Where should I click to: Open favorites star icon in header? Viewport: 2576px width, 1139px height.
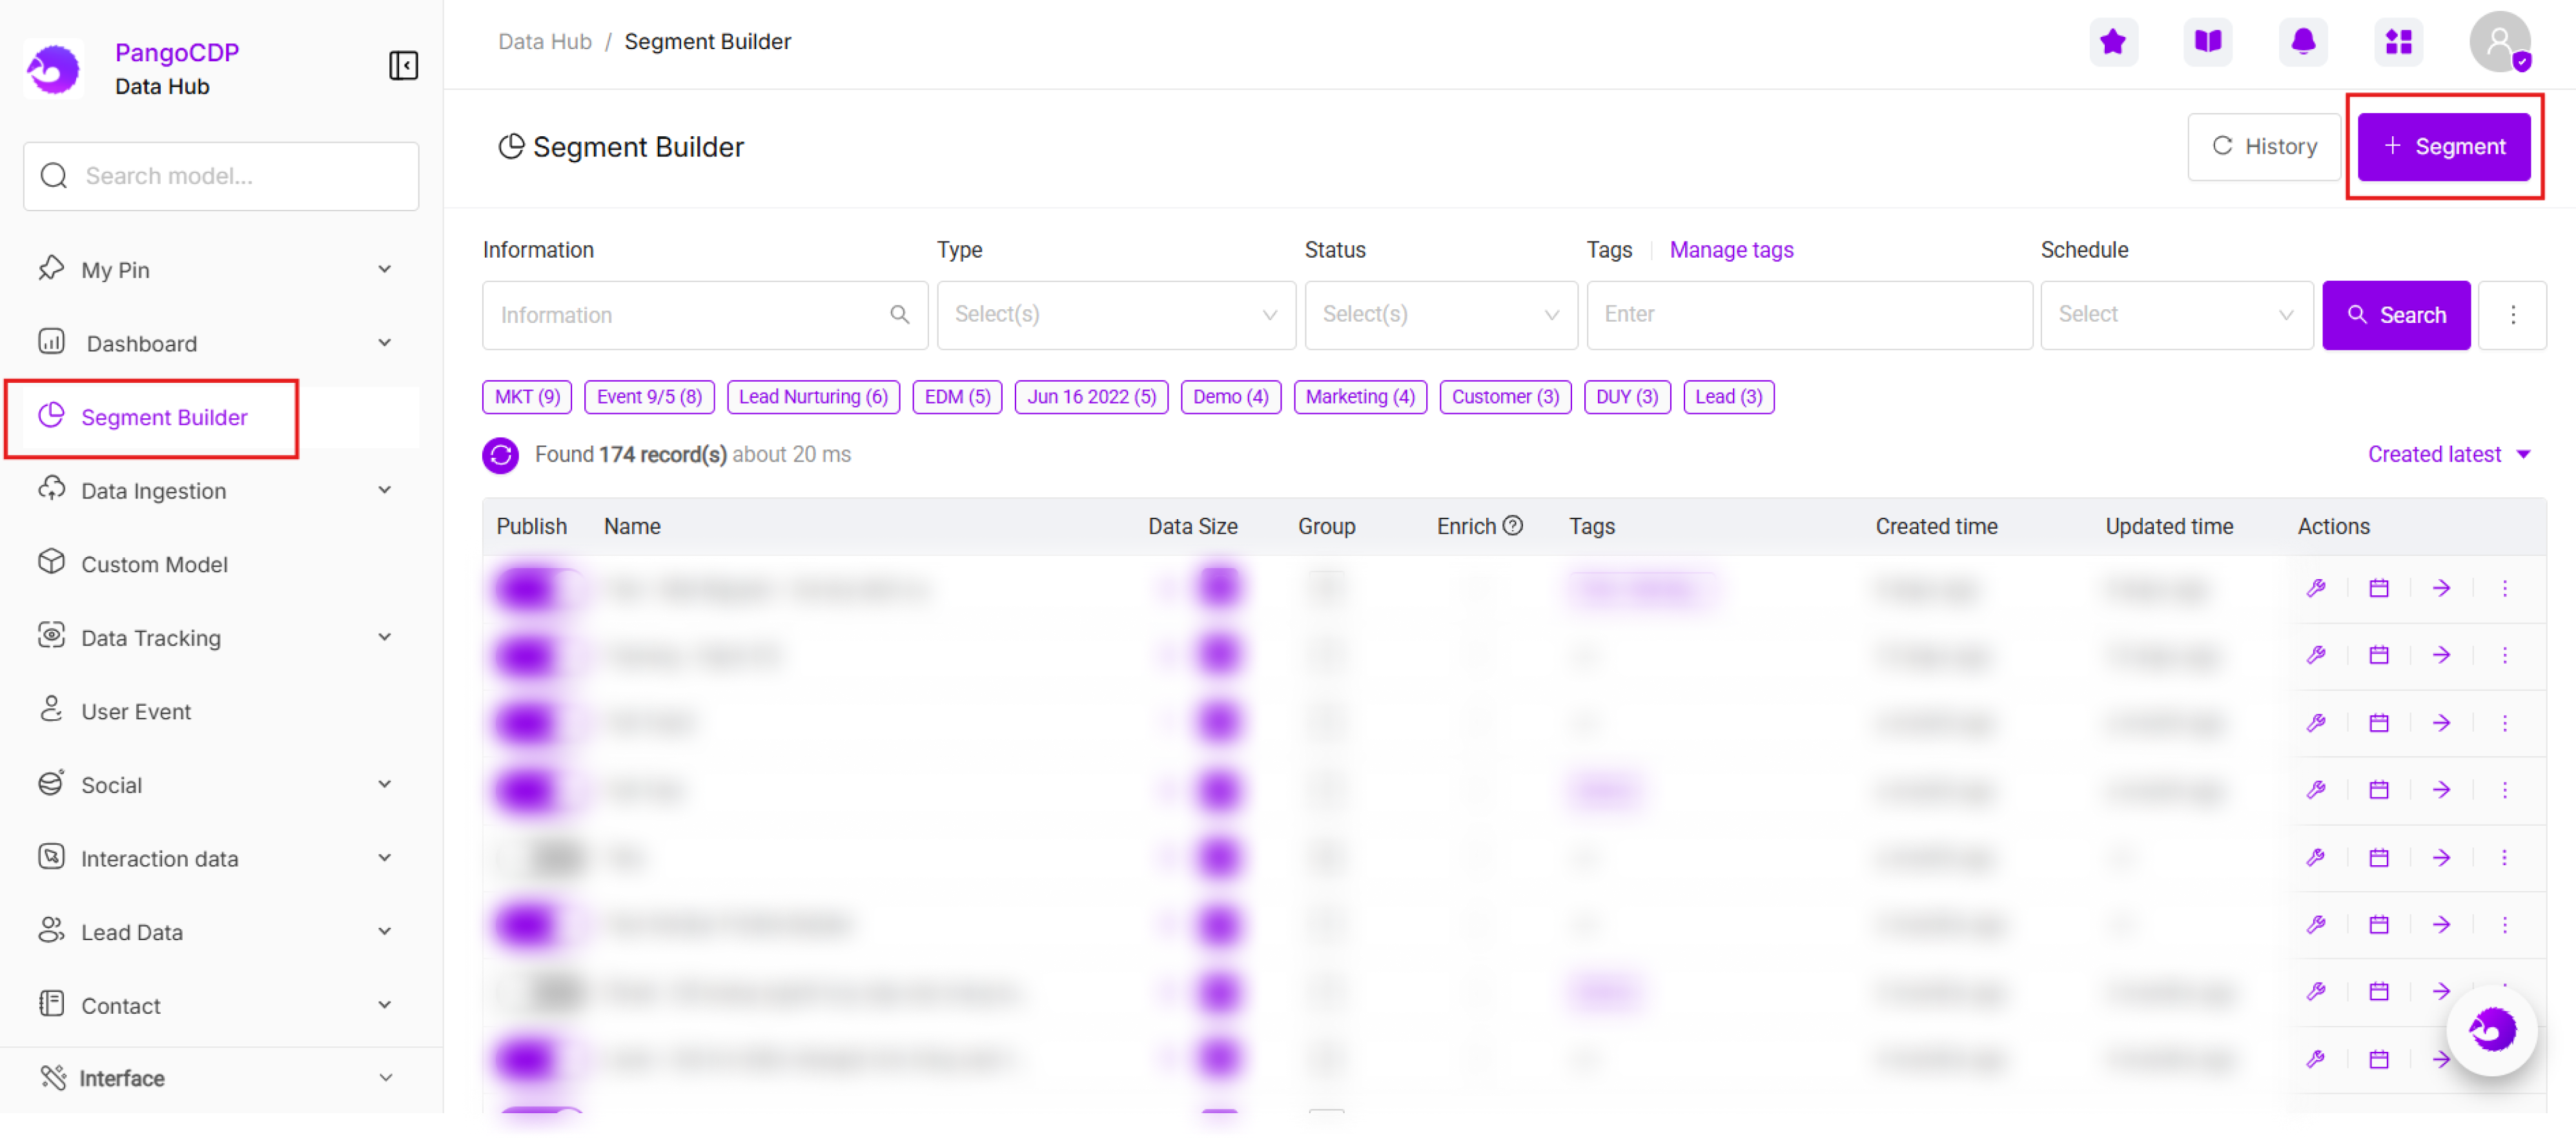coord(2113,42)
